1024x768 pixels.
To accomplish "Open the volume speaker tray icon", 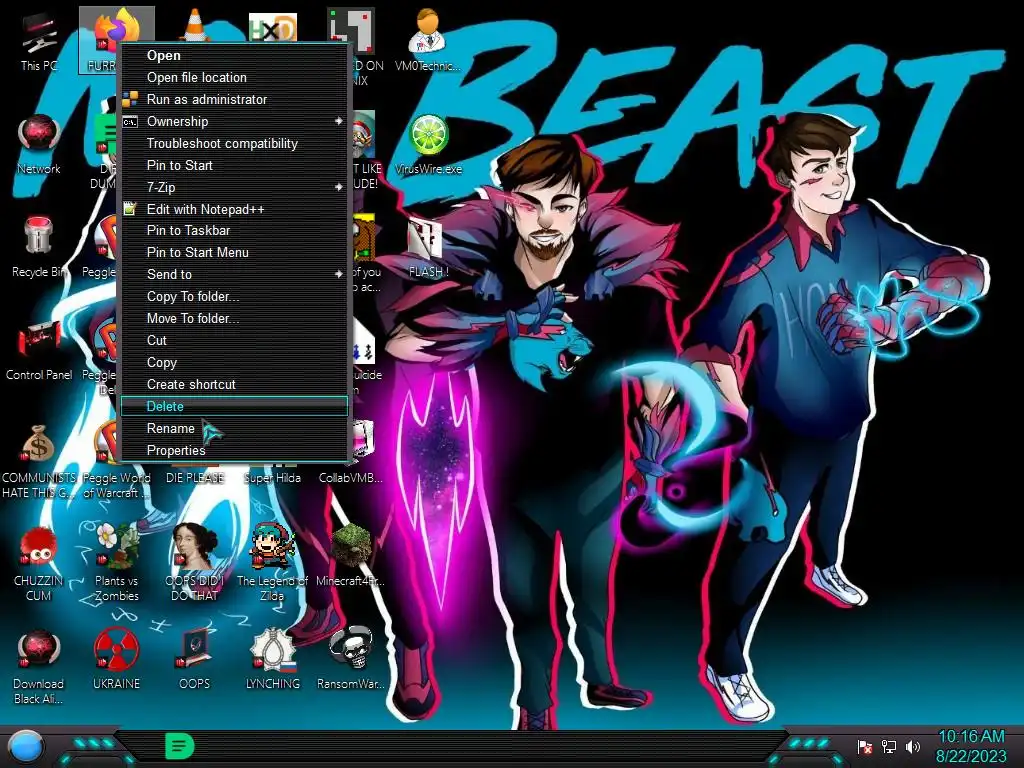I will tap(913, 746).
